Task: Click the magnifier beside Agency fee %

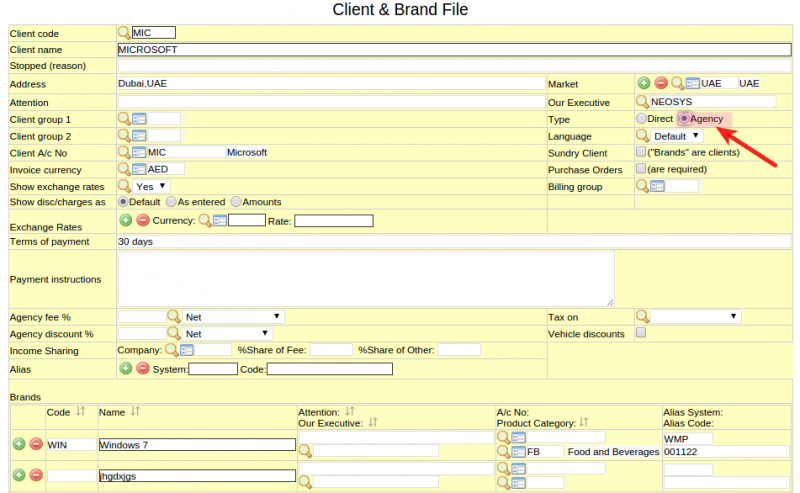Action: 174,317
